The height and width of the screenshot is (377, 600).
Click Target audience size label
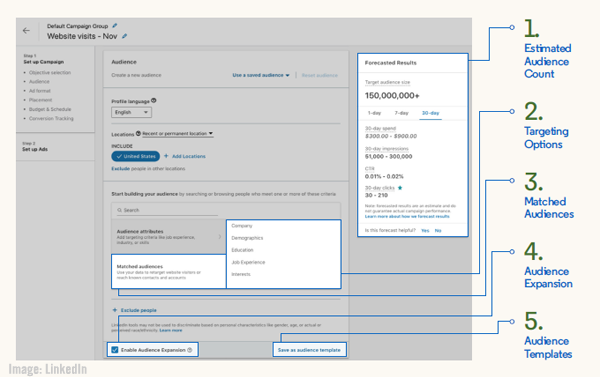[387, 82]
